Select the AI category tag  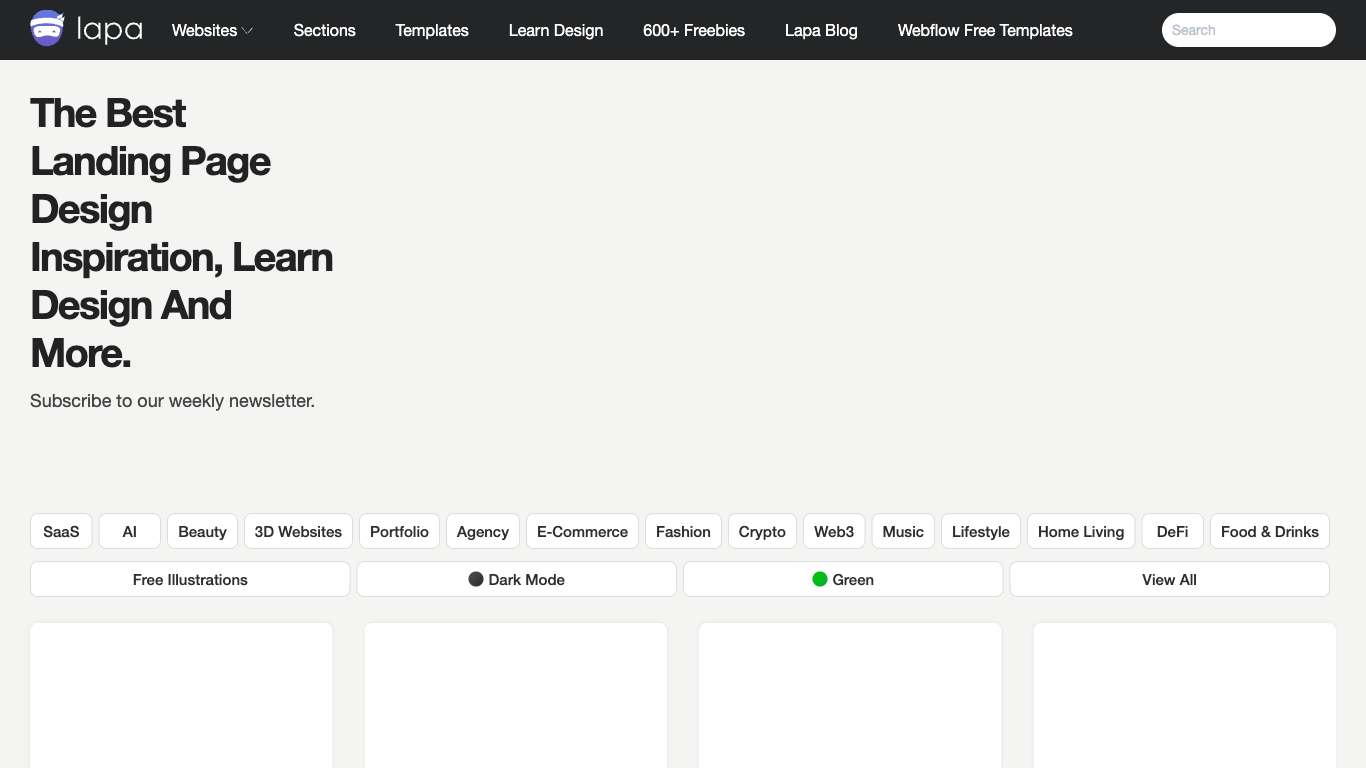pyautogui.click(x=129, y=532)
